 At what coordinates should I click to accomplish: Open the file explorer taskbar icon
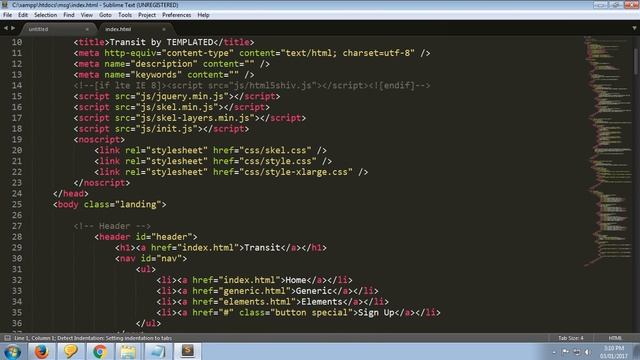(x=128, y=351)
